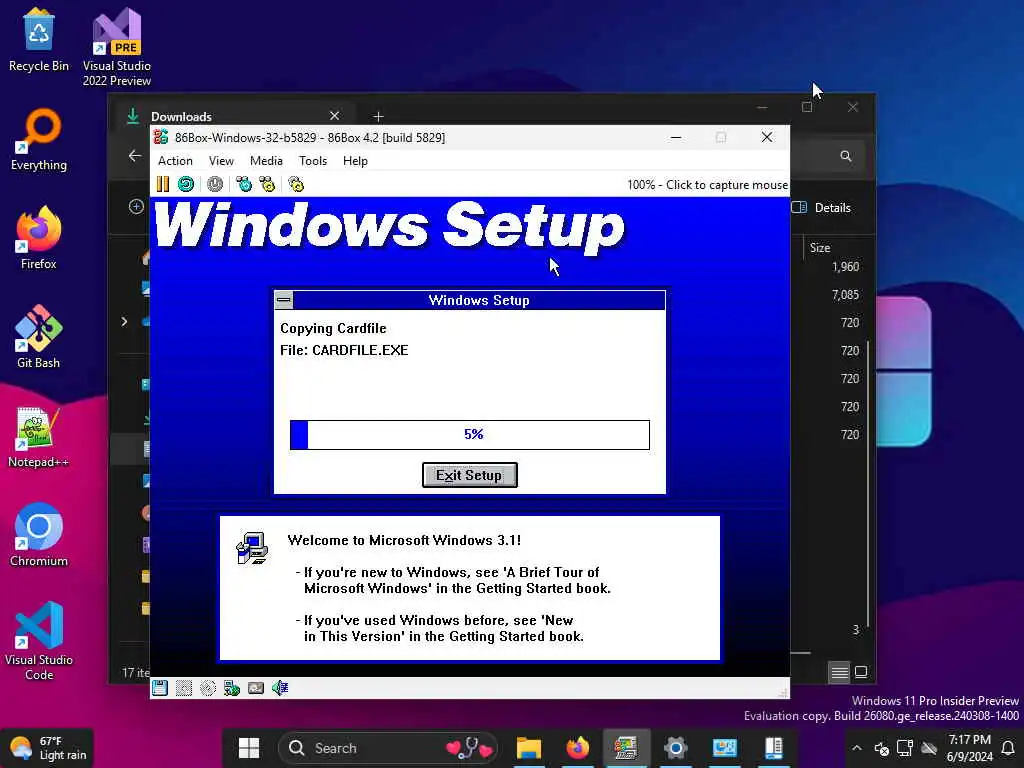Launch Firefox from the desktop shortcut
The height and width of the screenshot is (768, 1024).
pyautogui.click(x=39, y=238)
